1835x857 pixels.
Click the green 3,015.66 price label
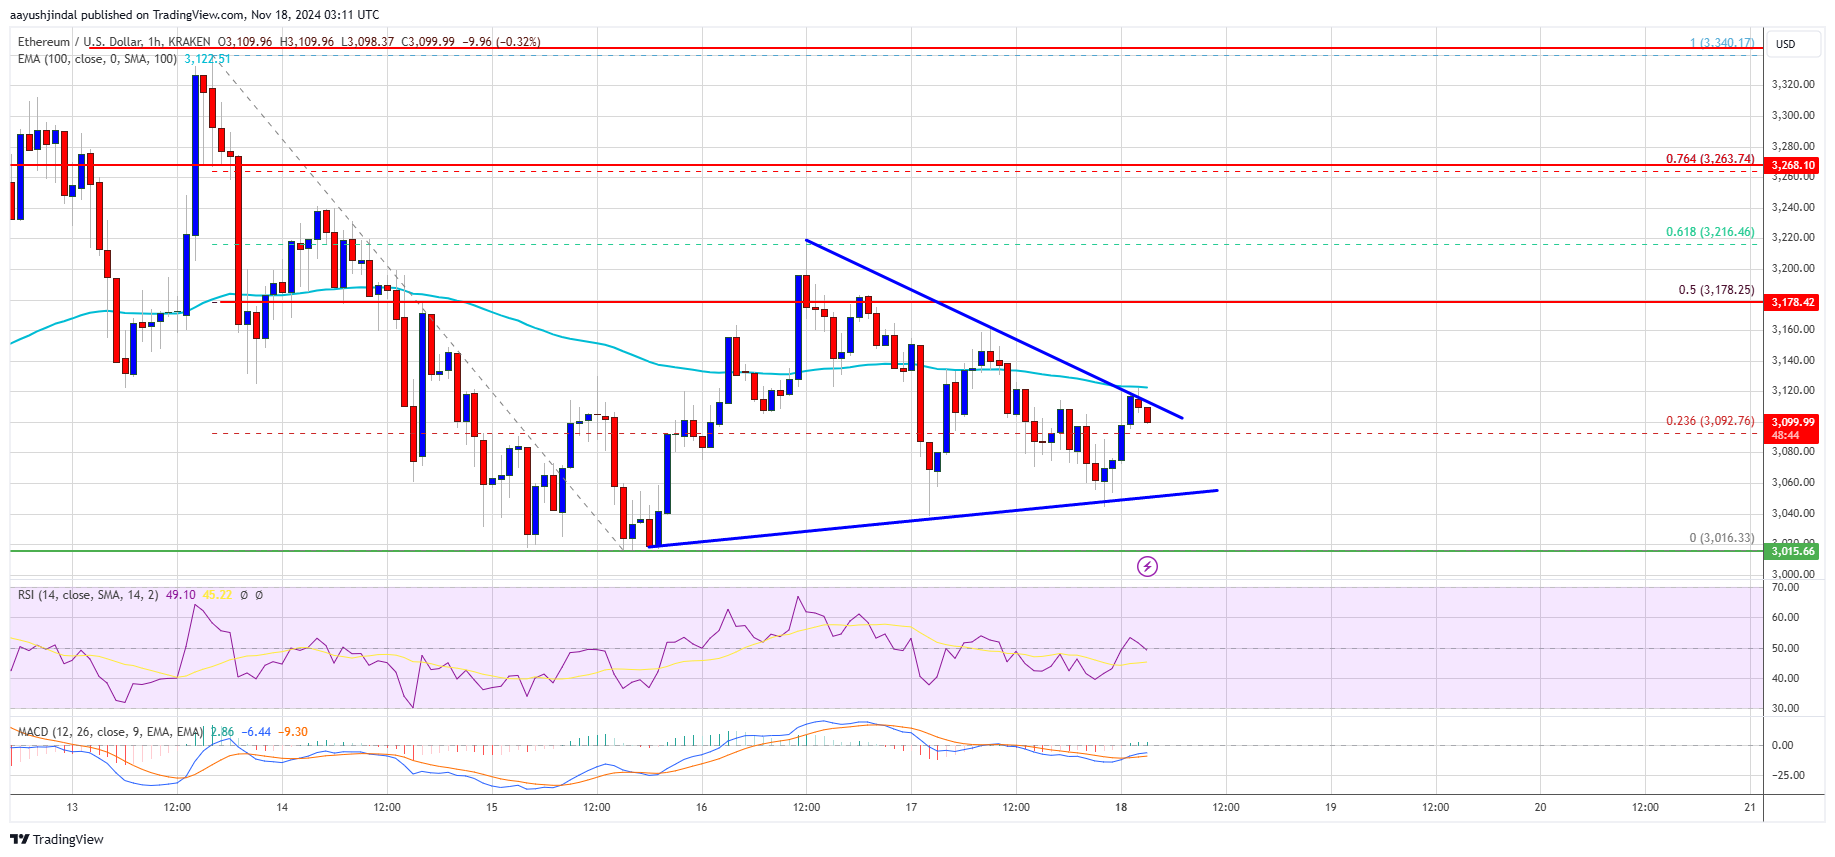[1792, 551]
